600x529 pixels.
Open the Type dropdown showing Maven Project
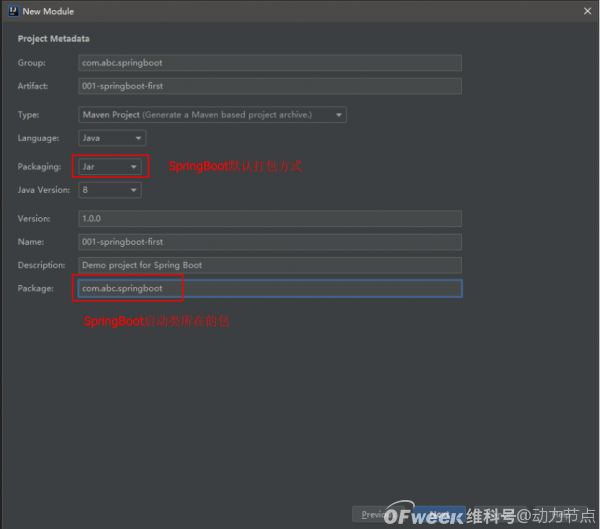coord(212,115)
